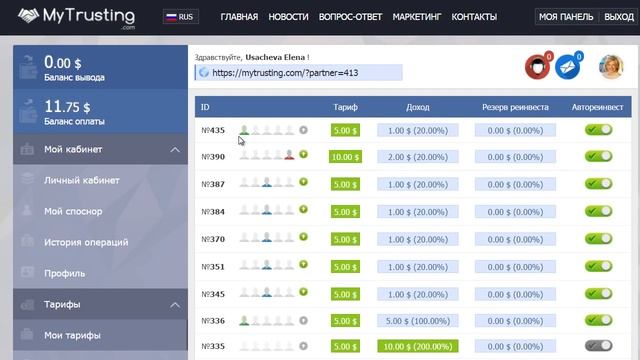
Task: Click the partner referral link field
Action: click(299, 73)
